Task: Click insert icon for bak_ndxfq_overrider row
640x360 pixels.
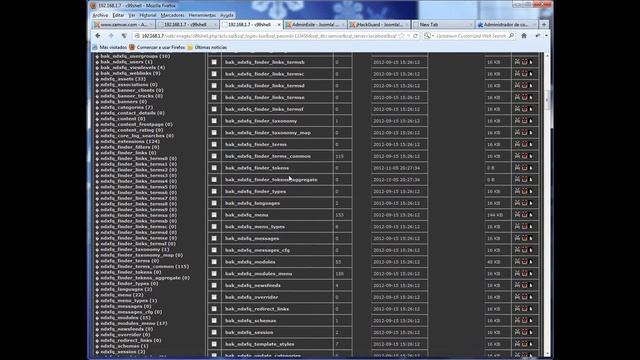Action: pos(531,297)
